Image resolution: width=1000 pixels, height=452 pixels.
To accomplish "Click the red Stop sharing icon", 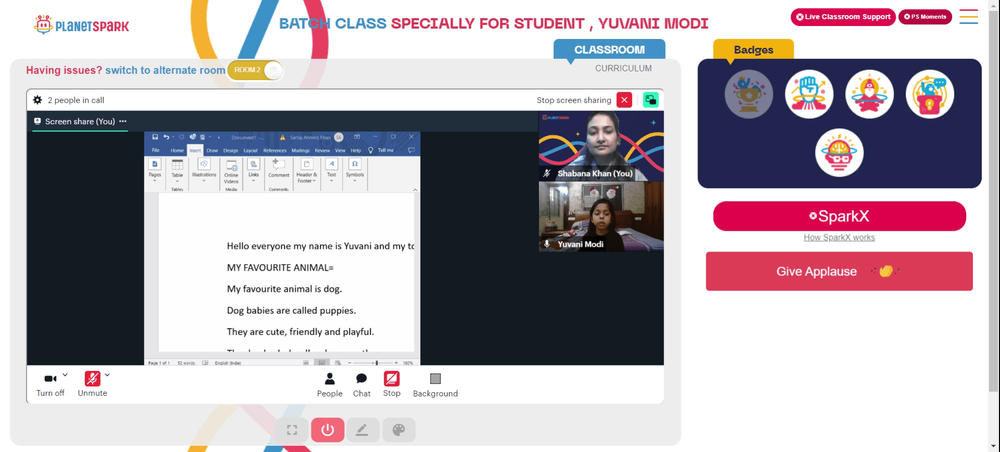I will [x=392, y=379].
